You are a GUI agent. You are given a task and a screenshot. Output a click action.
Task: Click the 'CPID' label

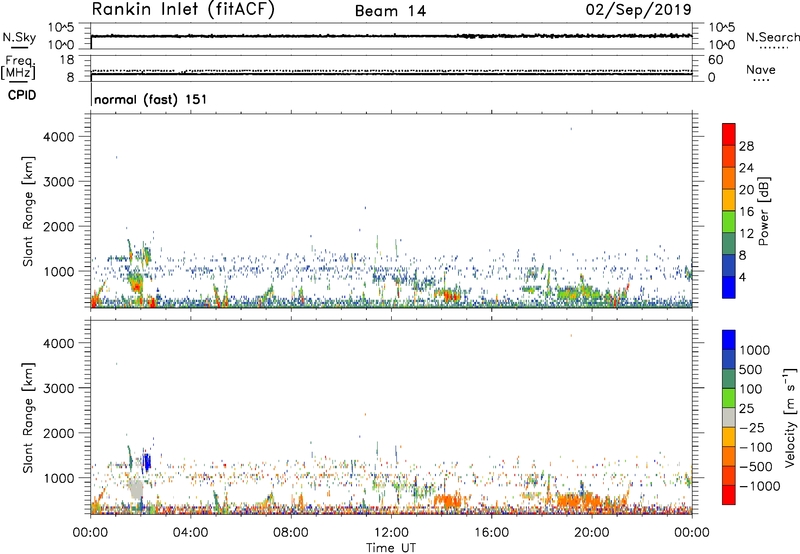coord(21,95)
